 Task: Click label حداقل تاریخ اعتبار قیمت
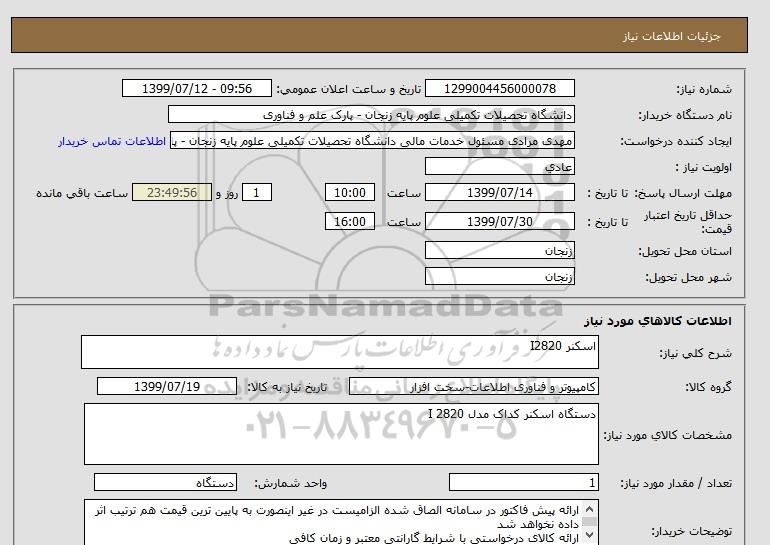point(688,222)
